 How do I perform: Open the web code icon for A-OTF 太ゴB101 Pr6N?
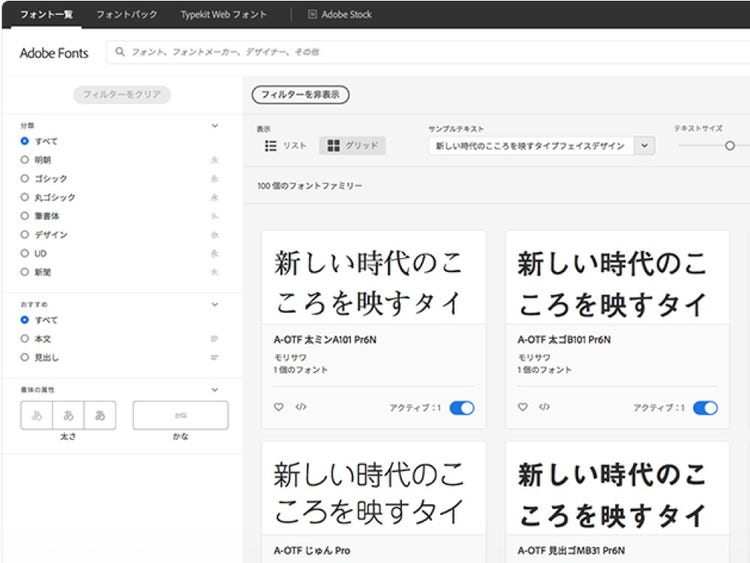(544, 407)
